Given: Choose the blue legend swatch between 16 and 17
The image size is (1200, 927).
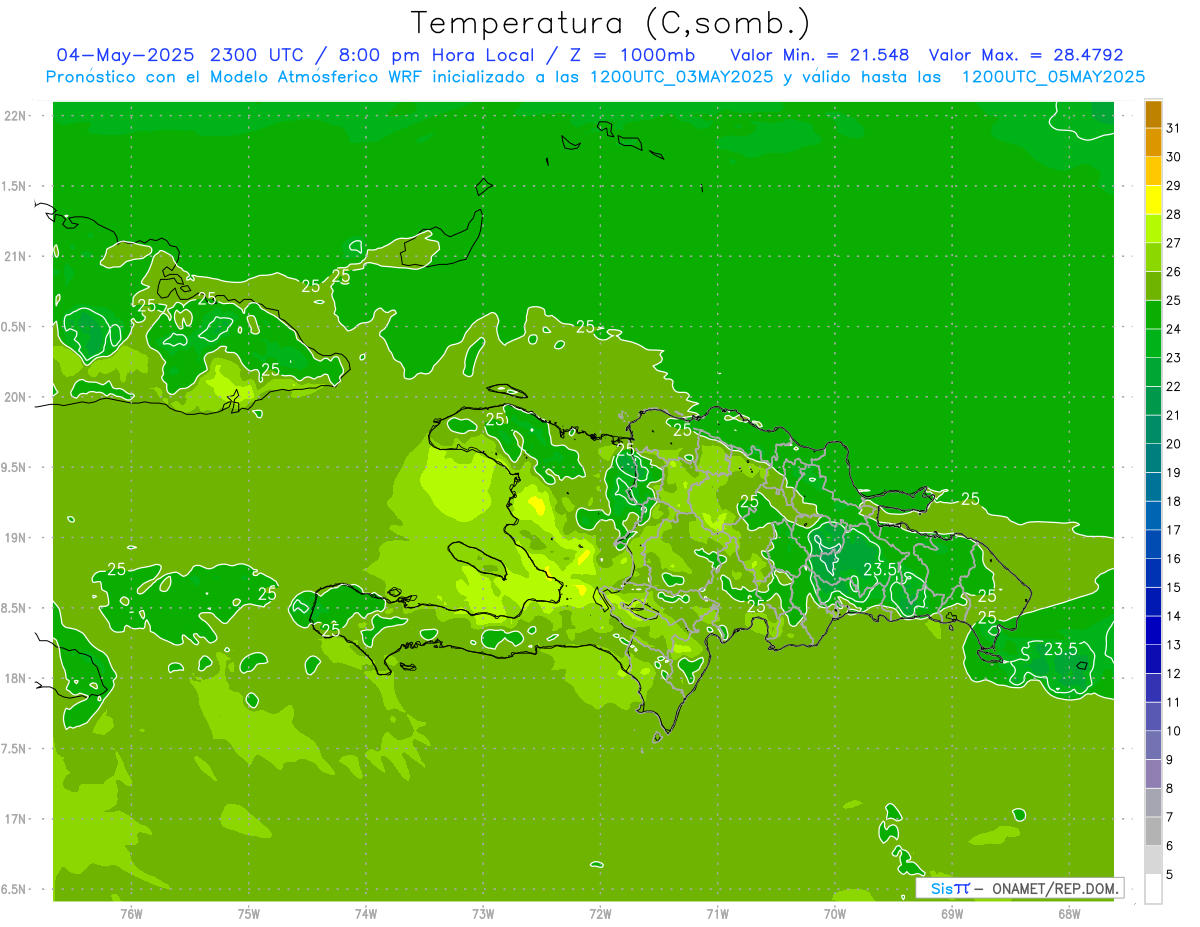Looking at the screenshot, I should [1153, 544].
